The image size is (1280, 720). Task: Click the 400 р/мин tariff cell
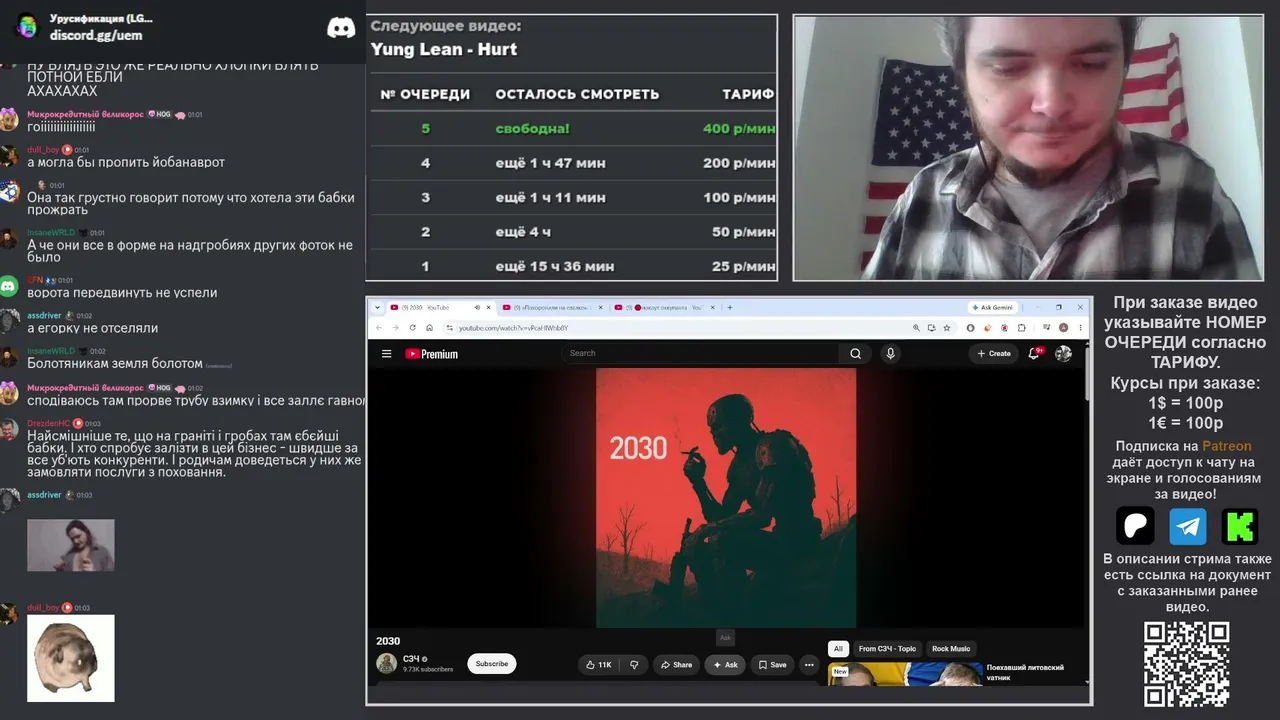tap(739, 129)
